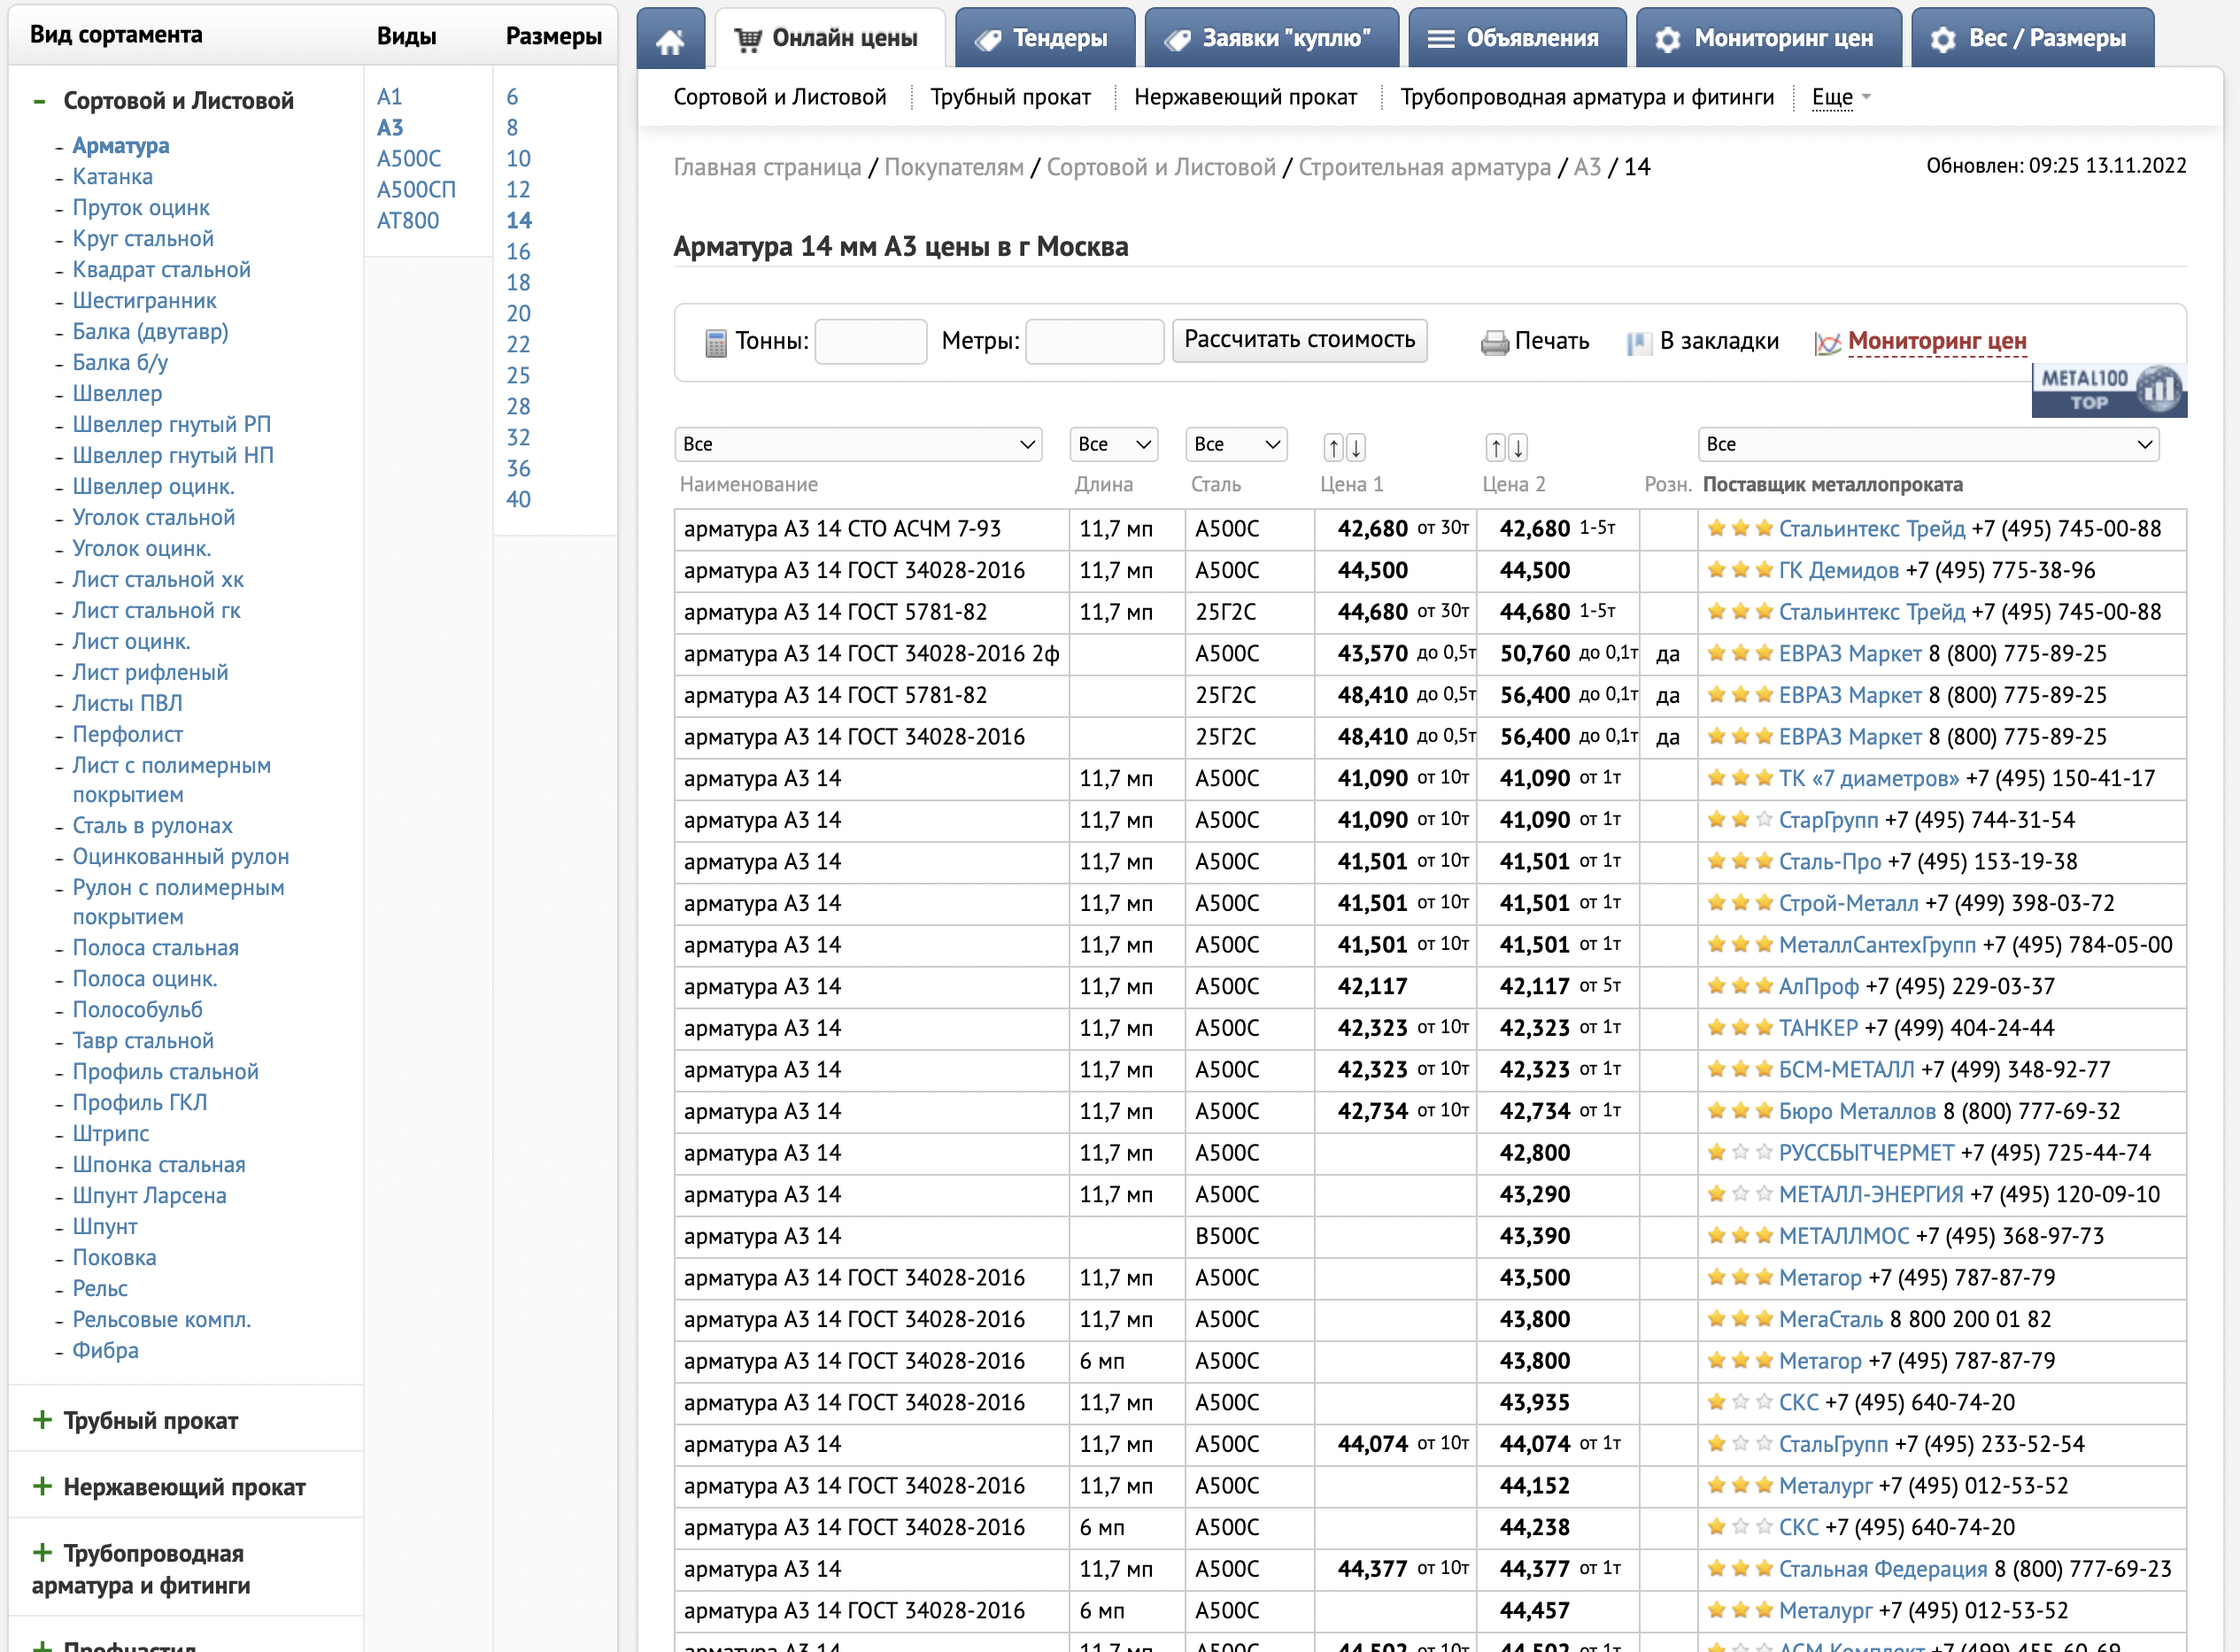Viewport: 2240px width, 1652px height.
Task: Open supplier ТК «7 диаметров» link
Action: (x=1869, y=778)
